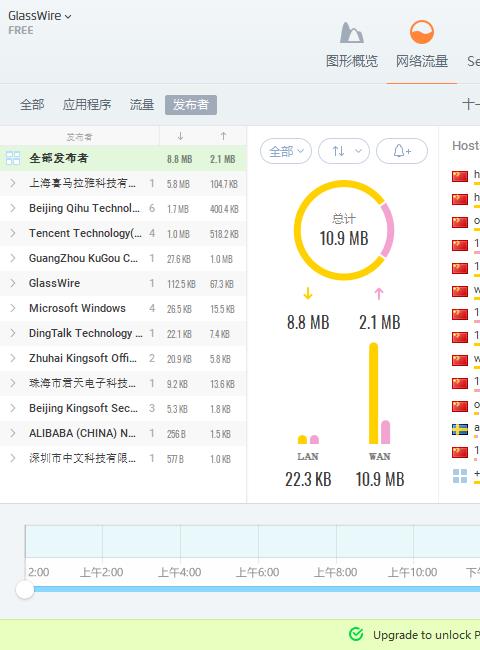Screen dimensions: 480x650
Task: Click the Upgrade to unlock link
Action: pos(426,635)
